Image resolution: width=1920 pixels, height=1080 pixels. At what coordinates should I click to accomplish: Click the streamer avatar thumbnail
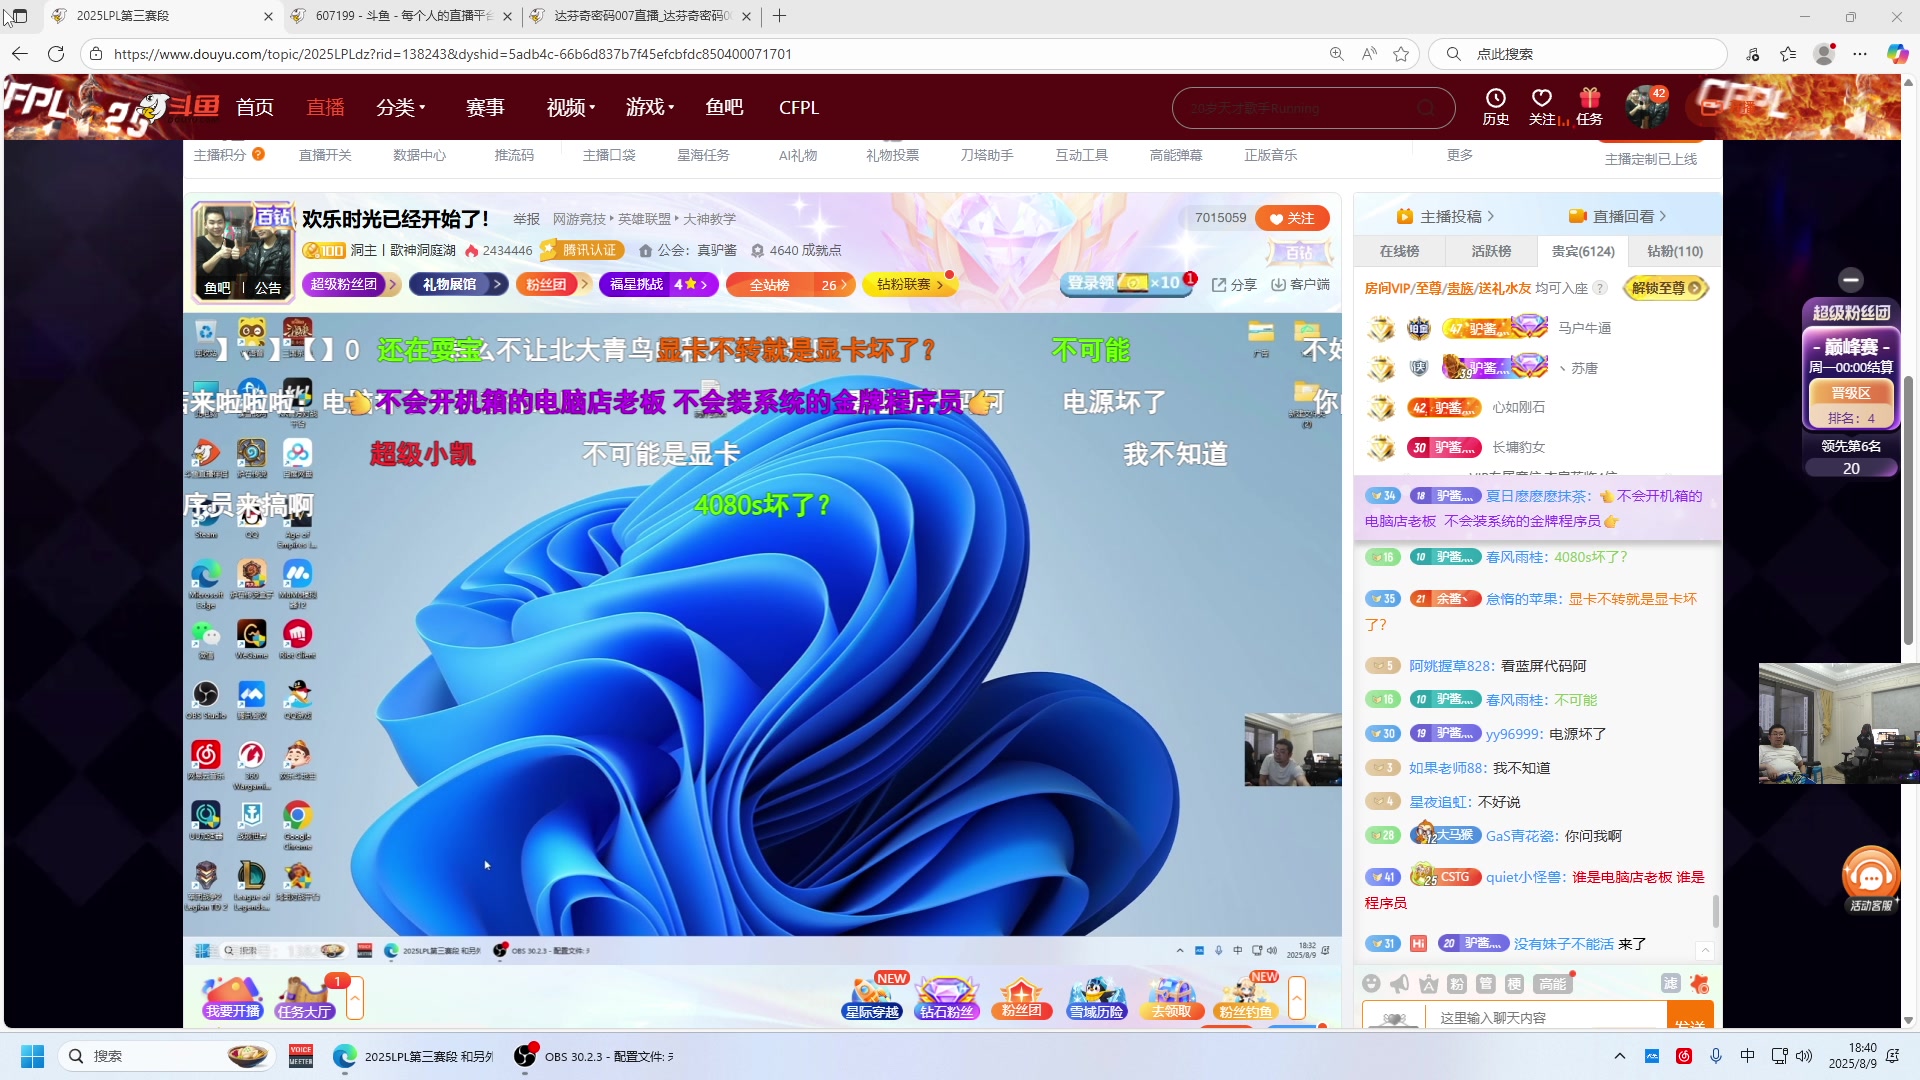(x=243, y=250)
